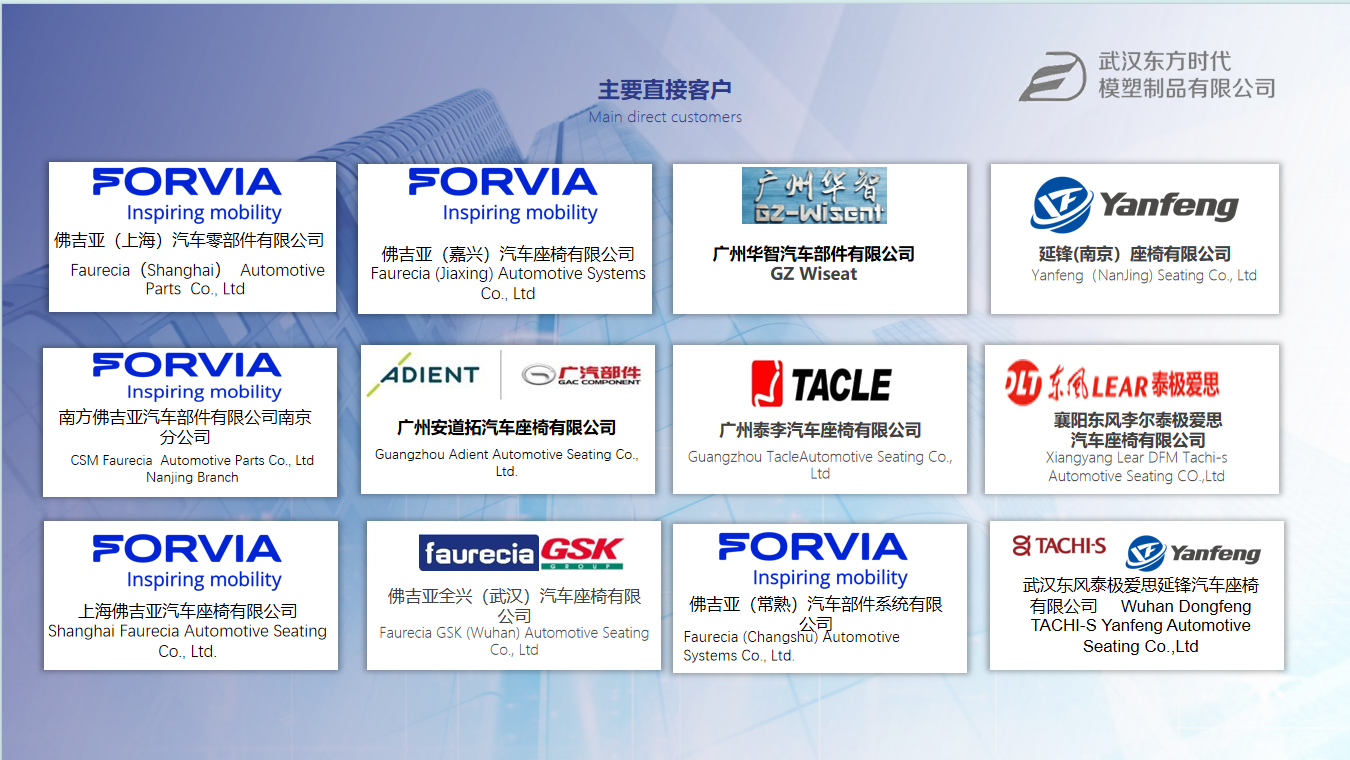Click the TACHI-S logo on the Wuhan Dongfeng card
This screenshot has height=760, width=1350.
pyautogui.click(x=1059, y=546)
